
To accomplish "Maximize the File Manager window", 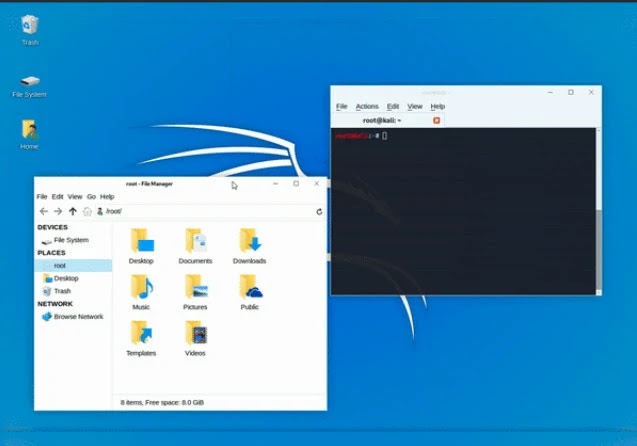I will 296,184.
